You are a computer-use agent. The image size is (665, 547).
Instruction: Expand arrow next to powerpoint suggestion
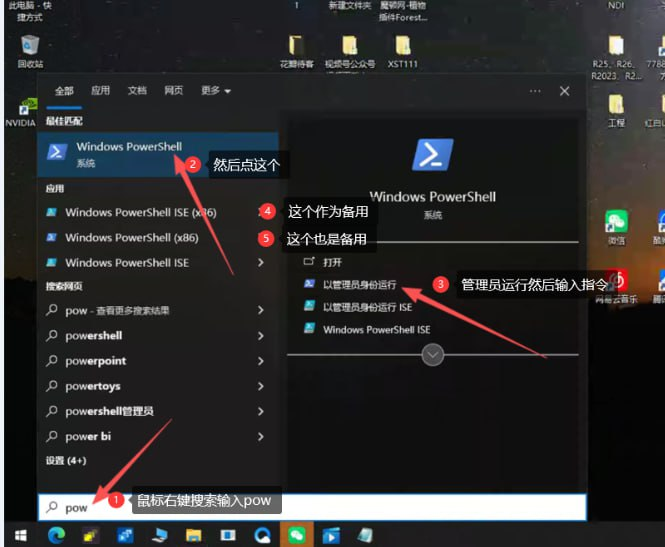click(x=261, y=361)
